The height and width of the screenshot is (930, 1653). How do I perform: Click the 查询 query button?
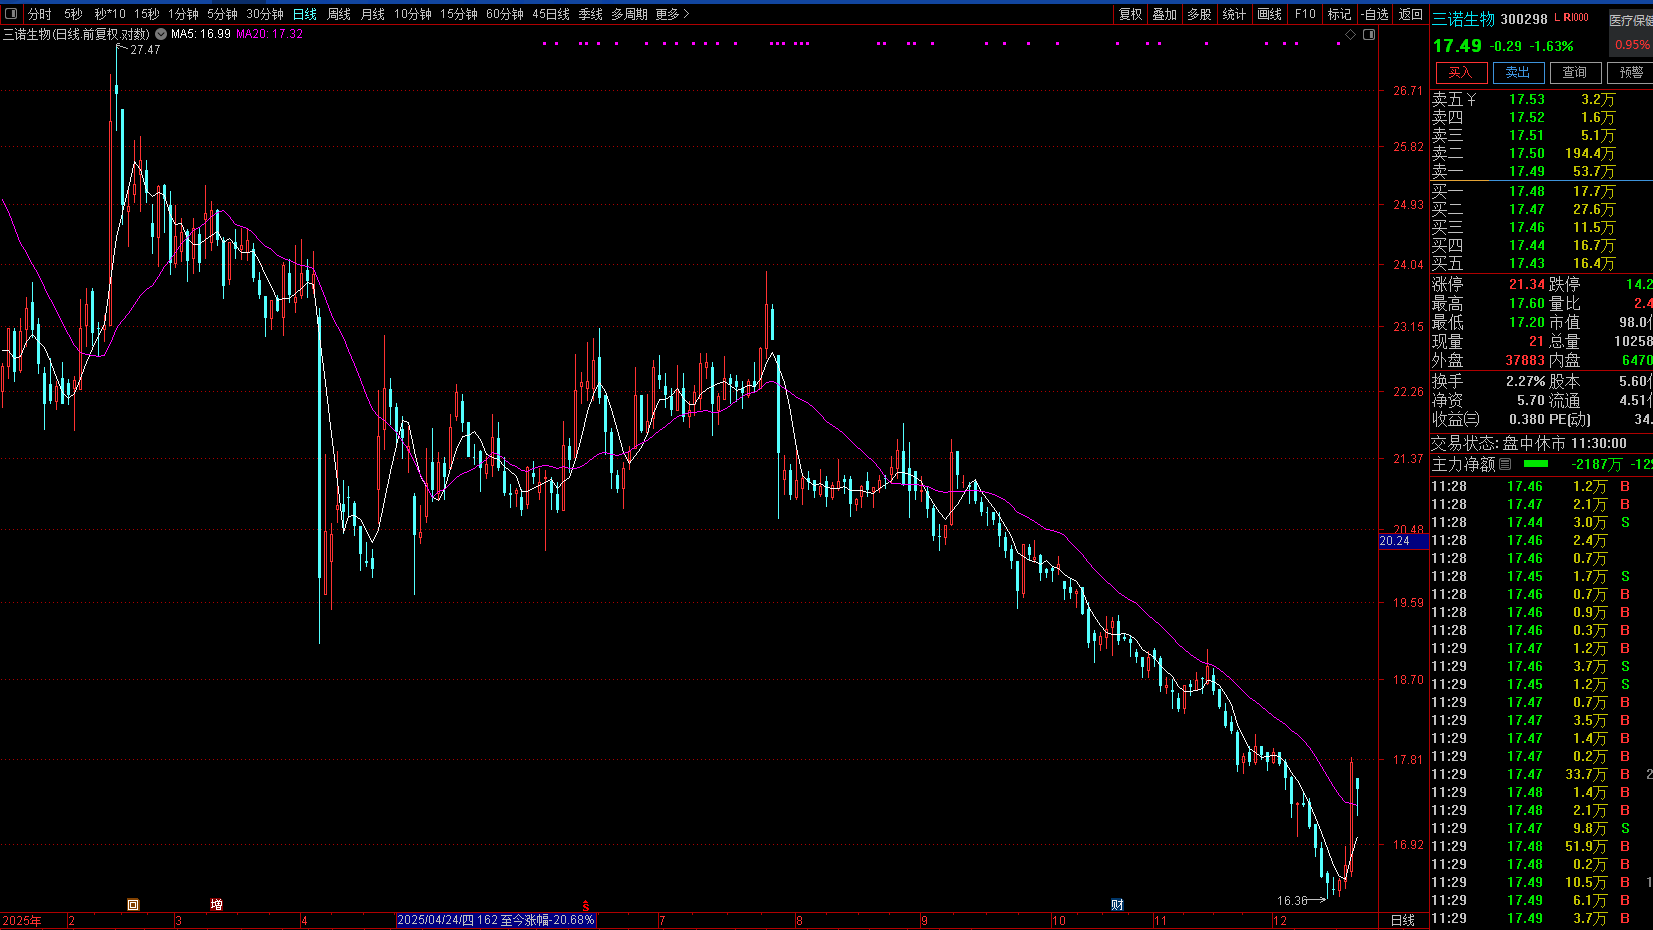click(1575, 73)
